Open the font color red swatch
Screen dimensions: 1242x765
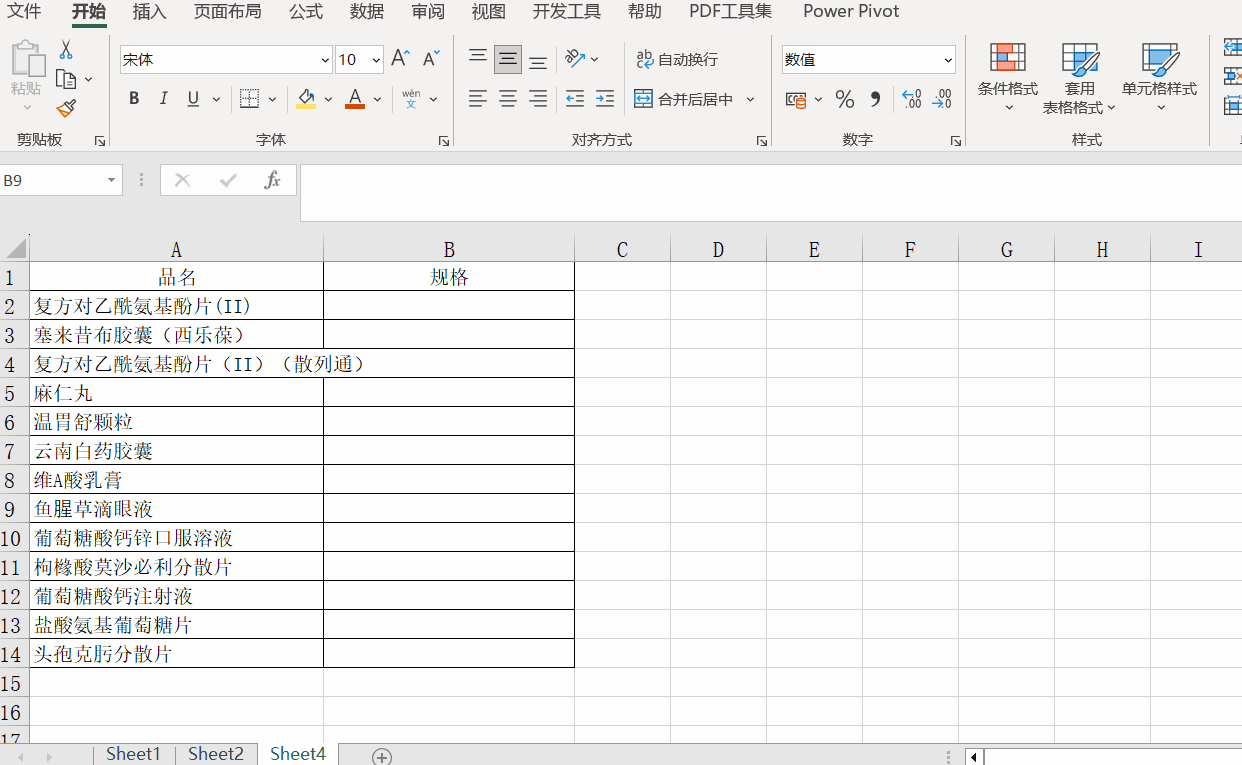354,99
